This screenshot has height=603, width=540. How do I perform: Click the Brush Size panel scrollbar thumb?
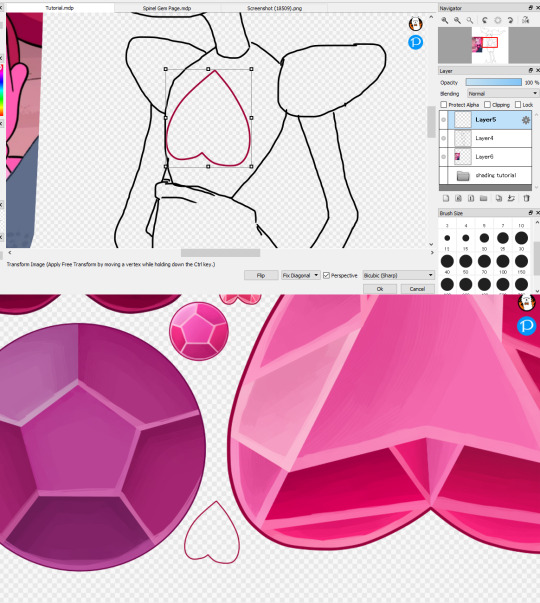537,258
